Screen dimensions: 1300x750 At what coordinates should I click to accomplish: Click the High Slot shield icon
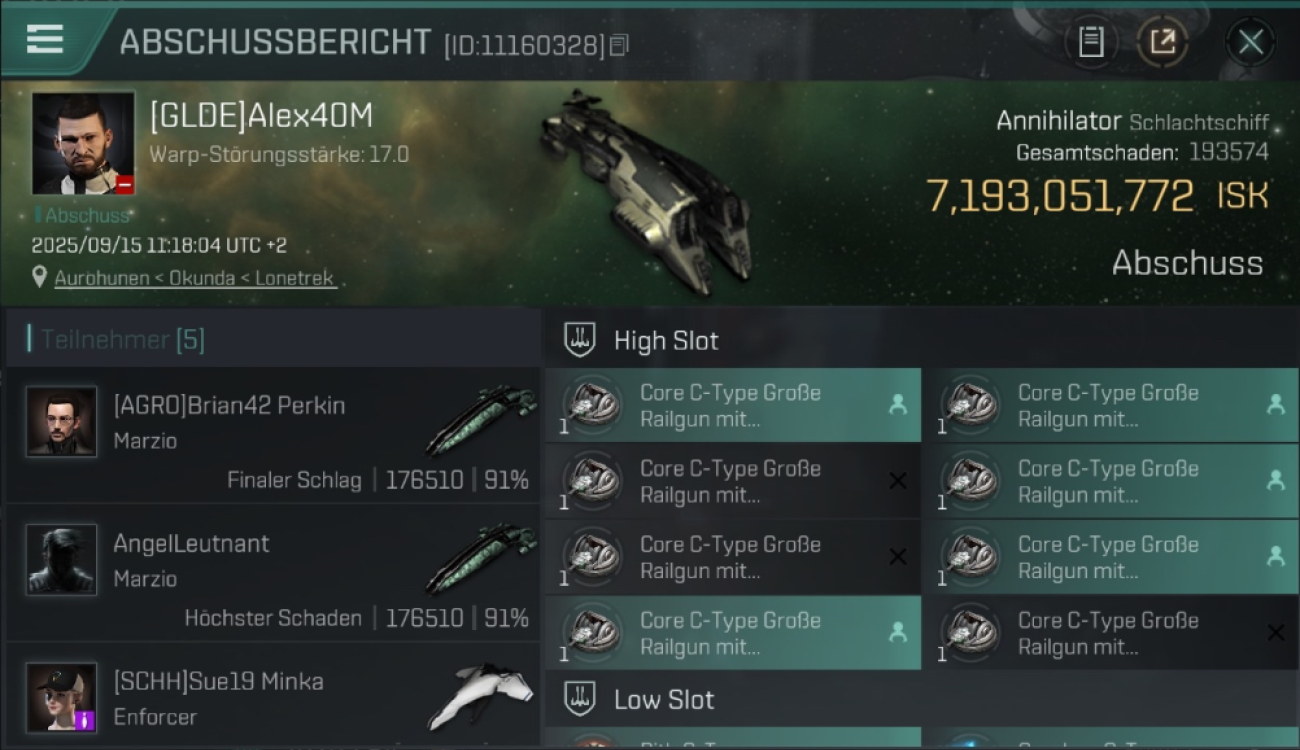point(581,340)
